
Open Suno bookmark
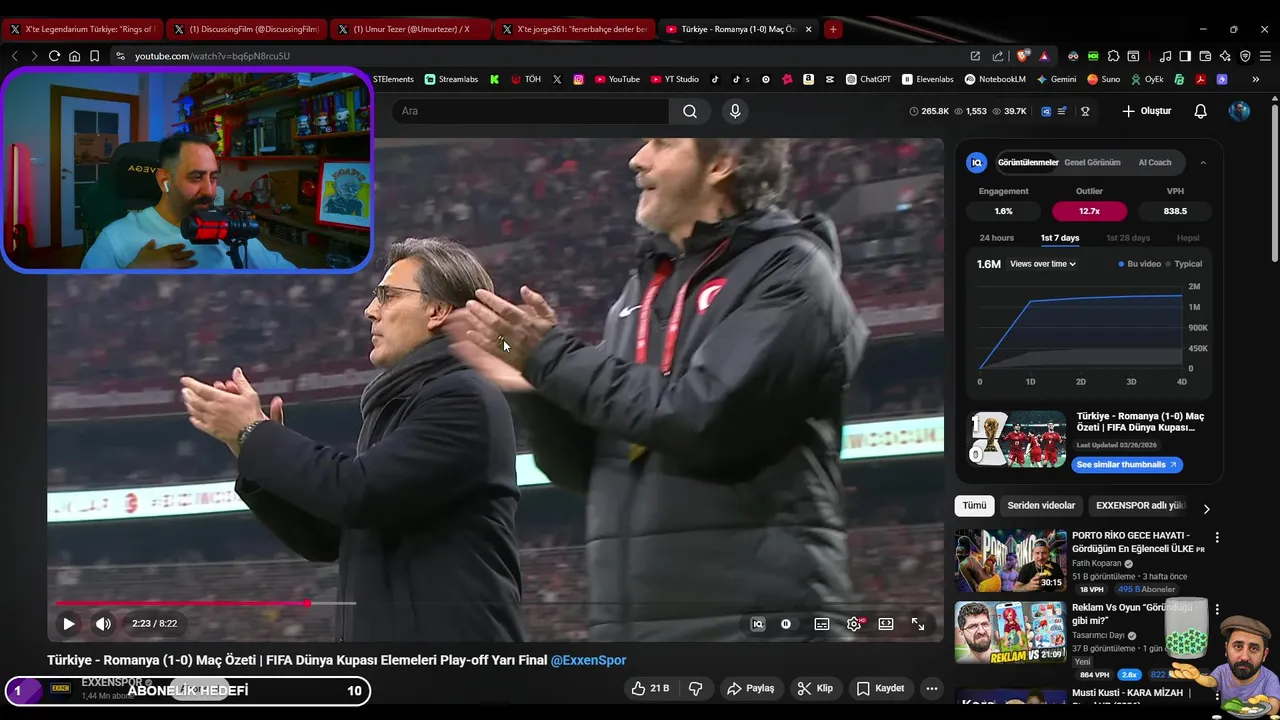pos(1104,79)
